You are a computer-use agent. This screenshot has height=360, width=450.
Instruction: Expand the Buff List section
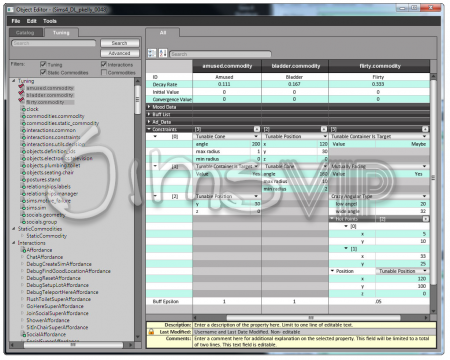click(x=149, y=114)
